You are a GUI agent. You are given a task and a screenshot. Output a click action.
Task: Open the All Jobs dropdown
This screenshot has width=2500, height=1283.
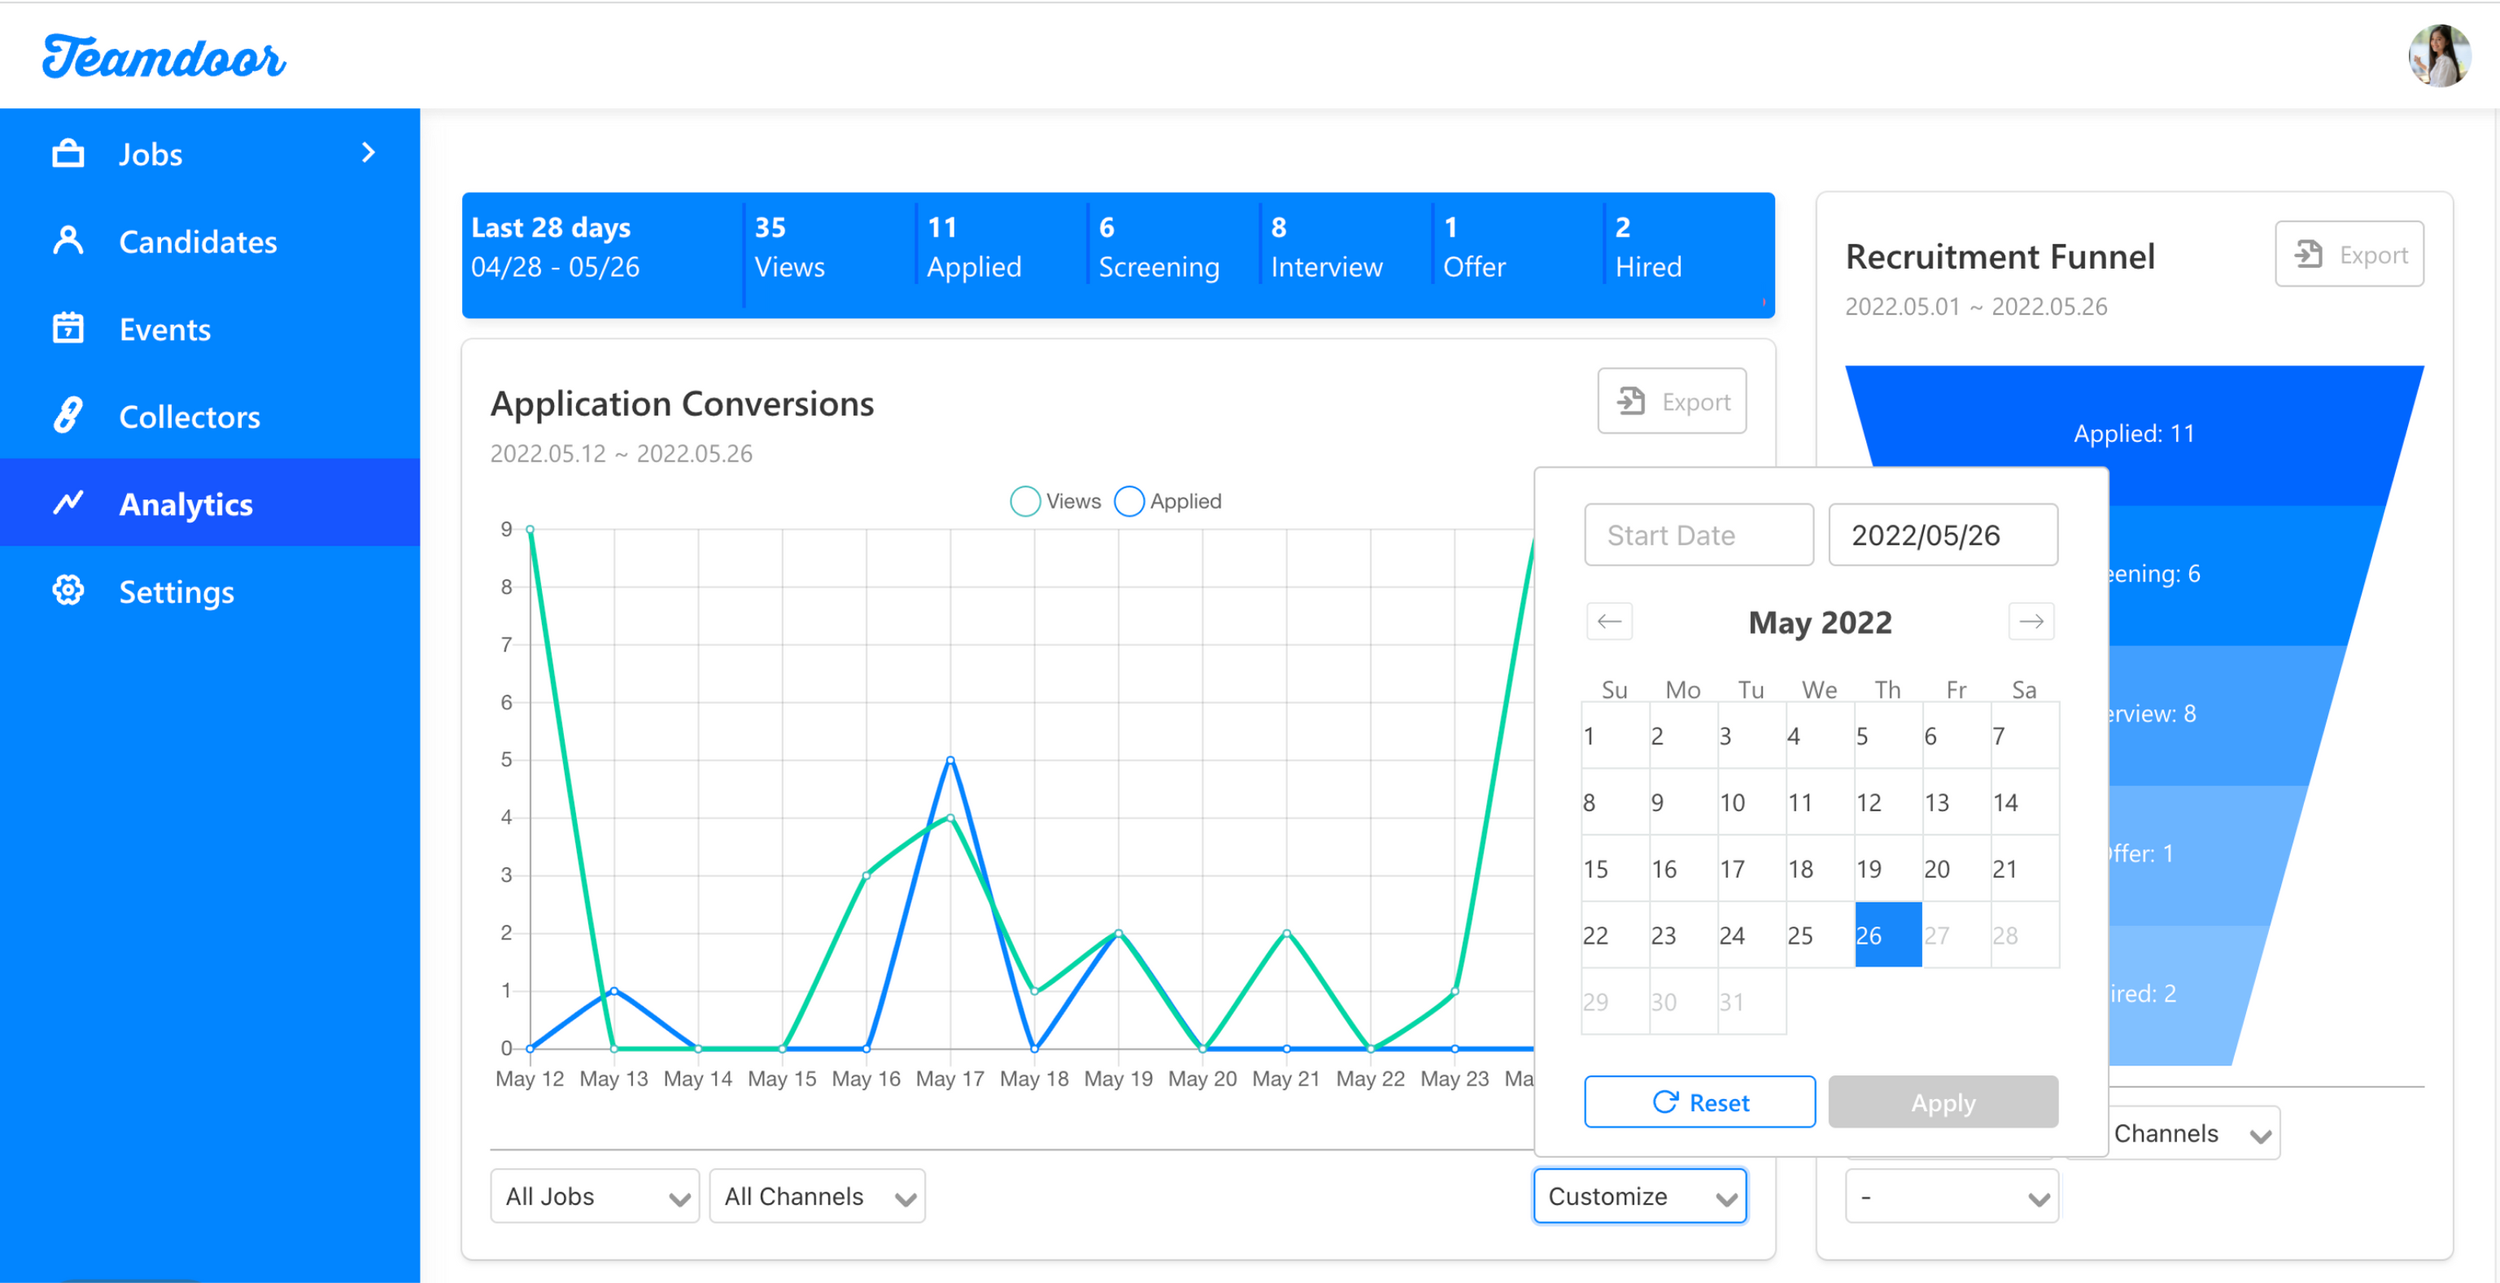tap(595, 1196)
